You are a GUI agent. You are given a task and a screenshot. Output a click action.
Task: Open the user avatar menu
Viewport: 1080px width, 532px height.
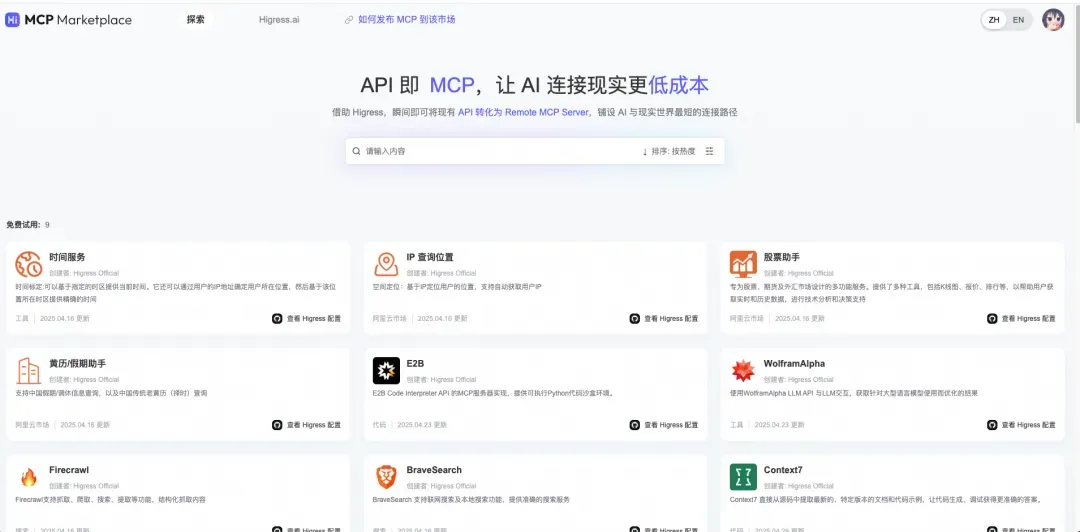tap(1052, 20)
